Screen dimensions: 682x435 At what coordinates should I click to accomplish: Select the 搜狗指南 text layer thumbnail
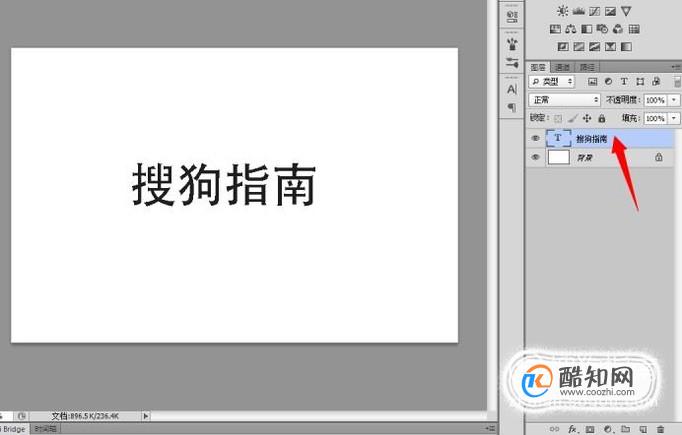(558, 138)
